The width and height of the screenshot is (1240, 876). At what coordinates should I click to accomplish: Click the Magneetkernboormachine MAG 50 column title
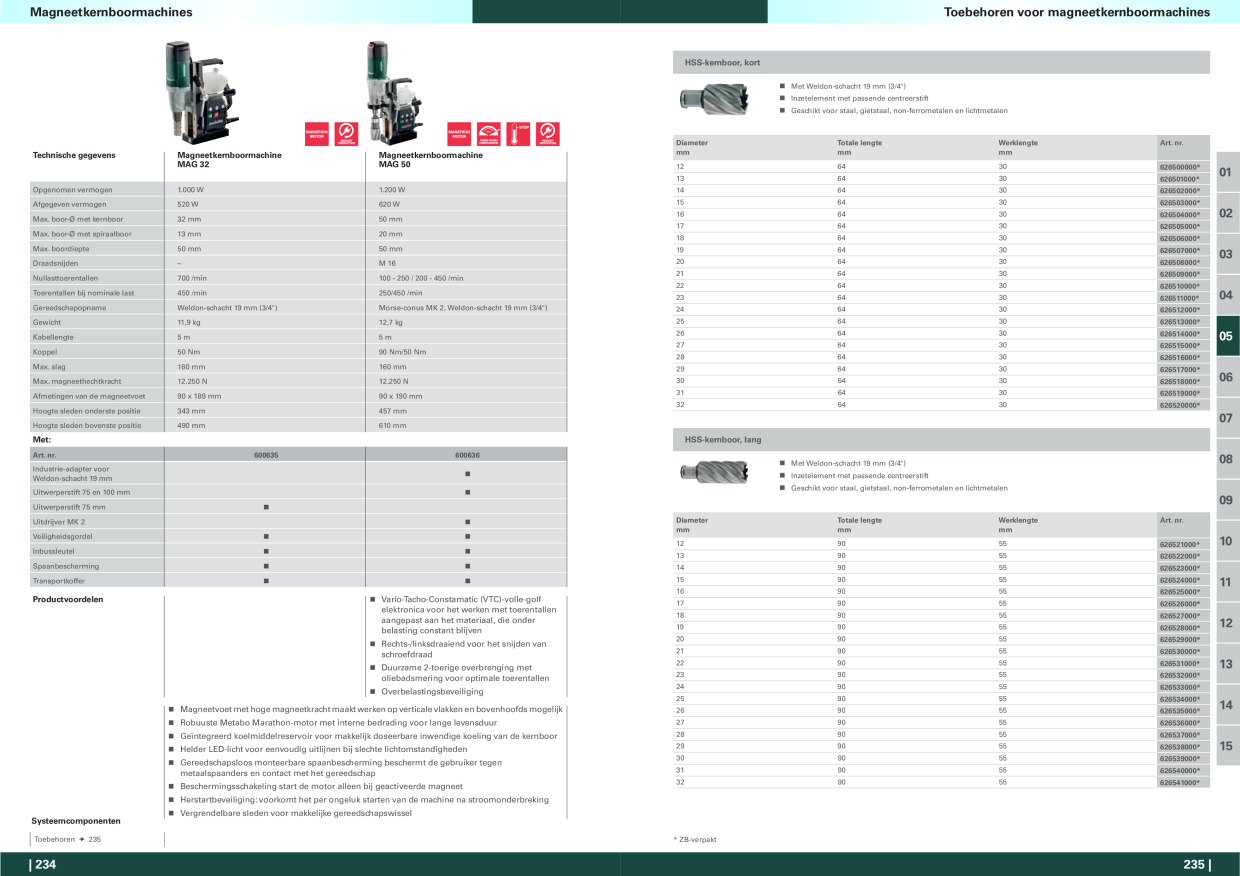[431, 160]
